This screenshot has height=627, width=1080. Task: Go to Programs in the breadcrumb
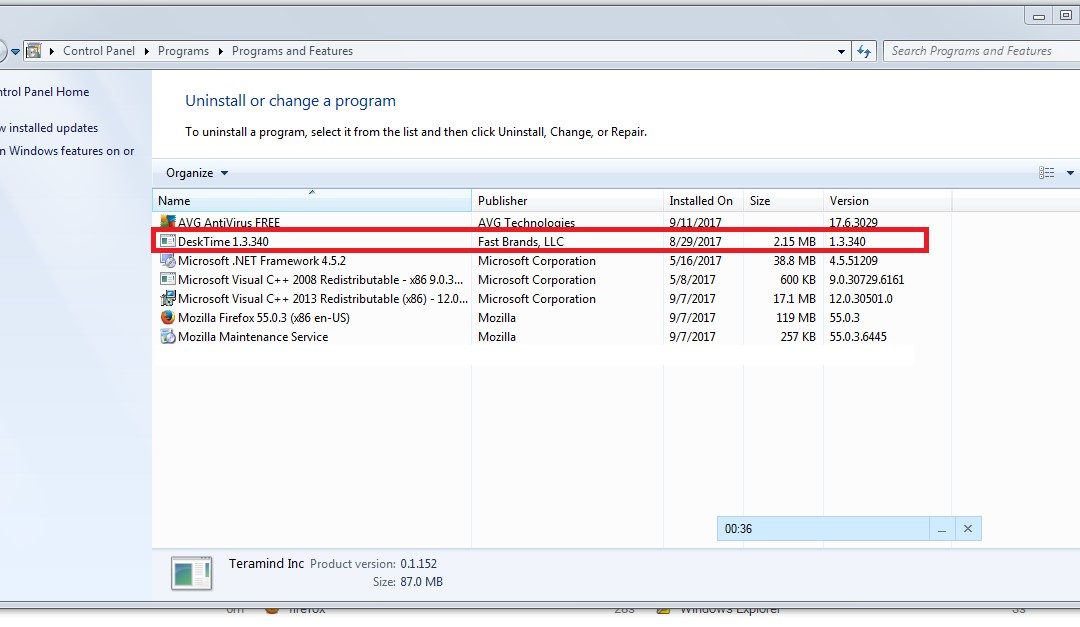(183, 51)
